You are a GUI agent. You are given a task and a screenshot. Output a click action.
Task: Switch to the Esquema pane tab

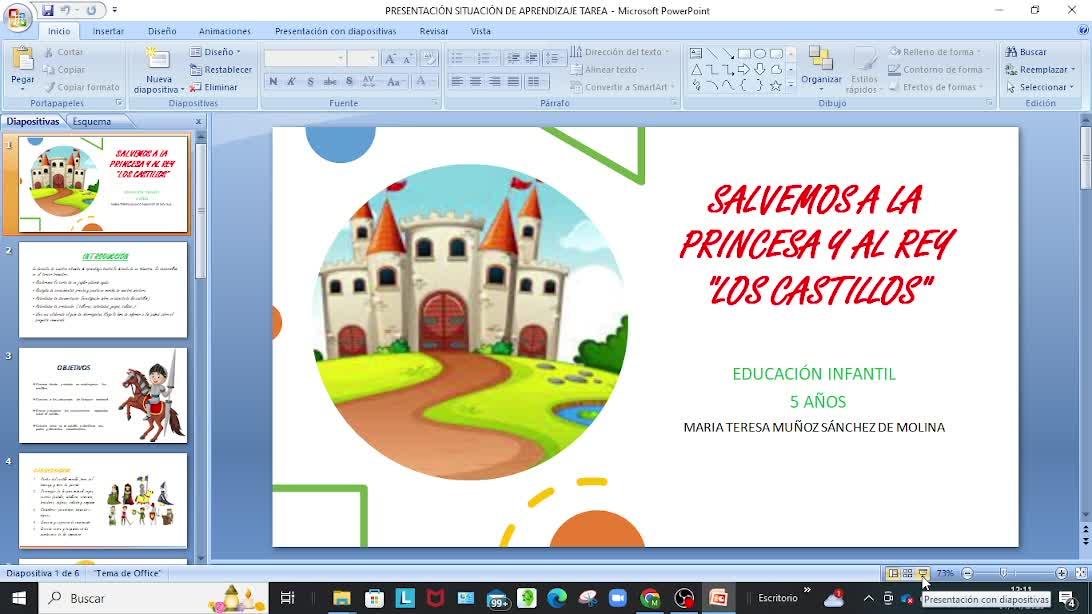[x=92, y=122]
